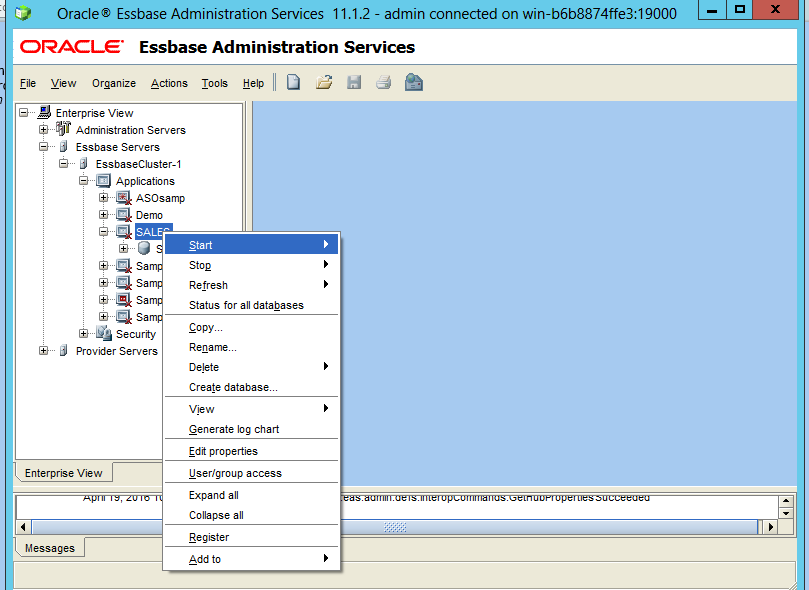The width and height of the screenshot is (809, 590).
Task: Open the File menu
Action: [28, 83]
